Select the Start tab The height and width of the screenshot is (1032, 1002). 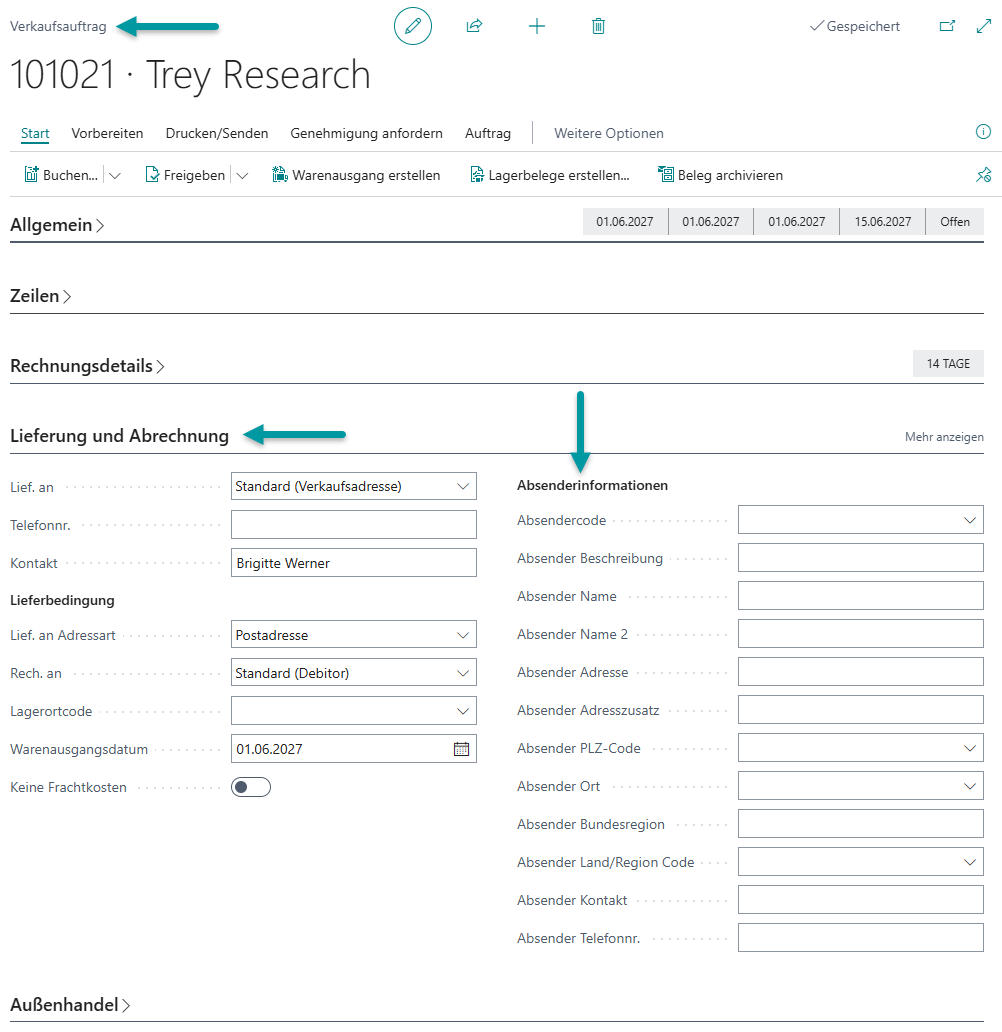[35, 133]
